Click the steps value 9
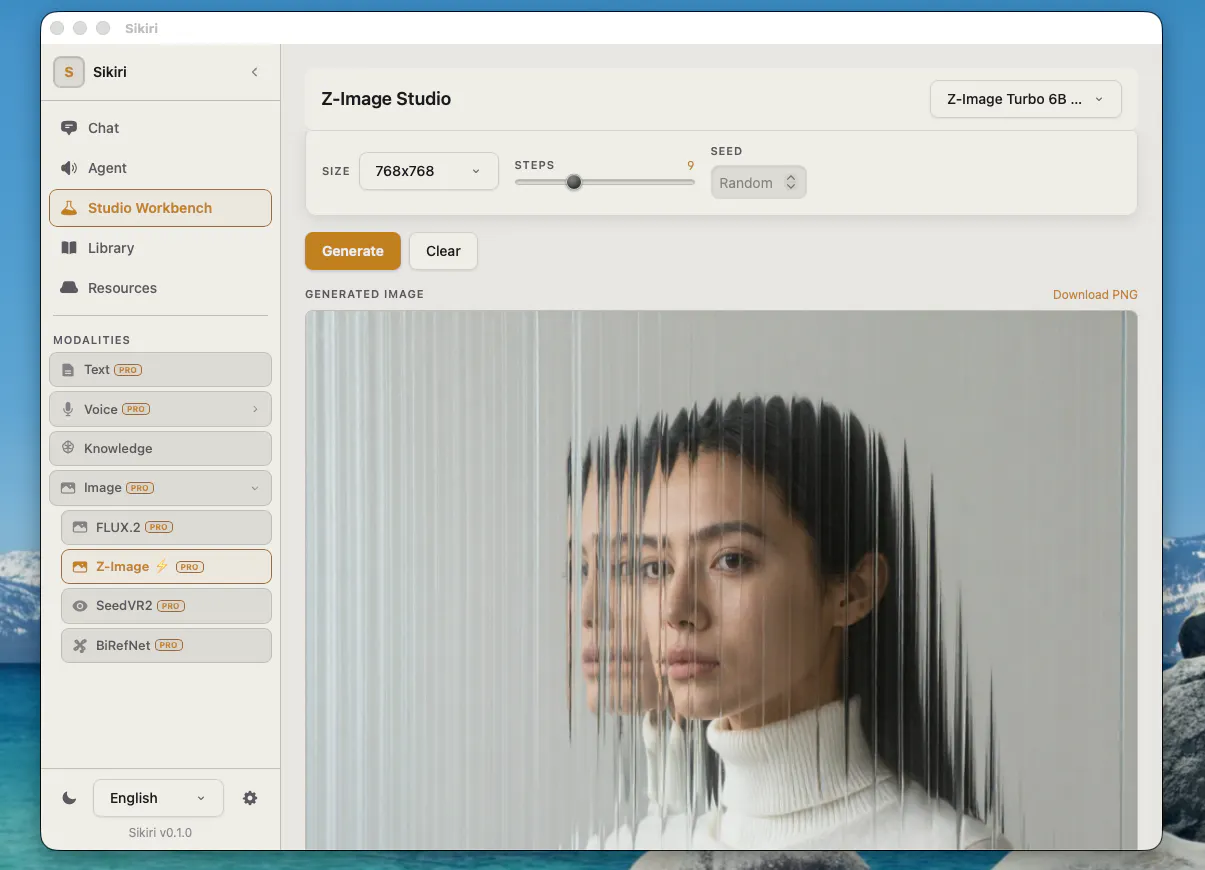 690,165
